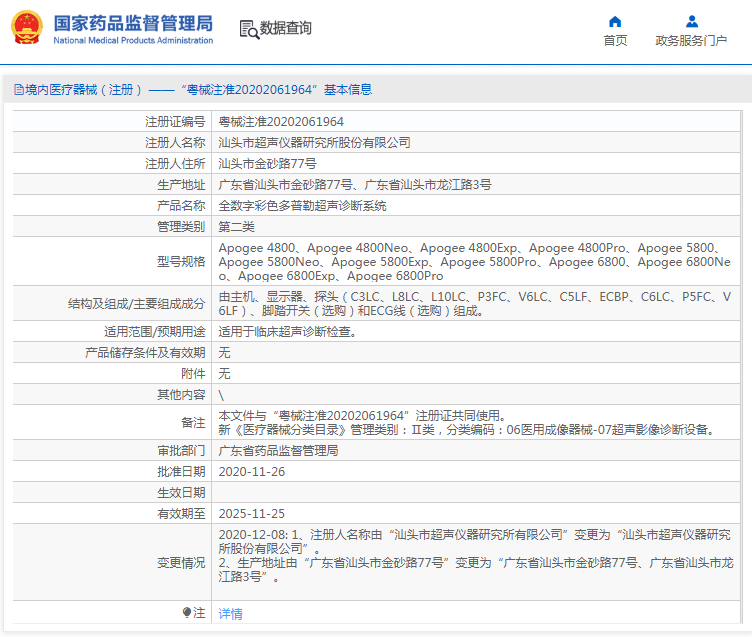Select the 管理类别 label
The width and height of the screenshot is (752, 637).
click(181, 227)
